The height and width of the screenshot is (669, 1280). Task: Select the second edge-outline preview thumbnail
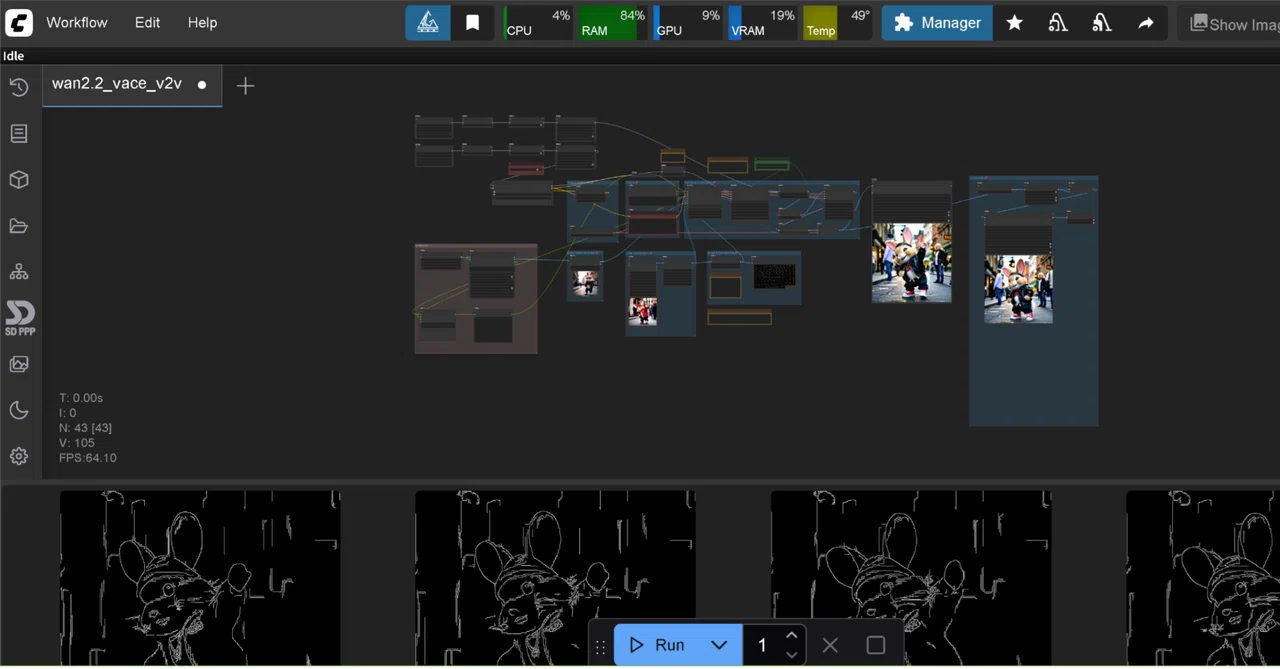tap(555, 577)
